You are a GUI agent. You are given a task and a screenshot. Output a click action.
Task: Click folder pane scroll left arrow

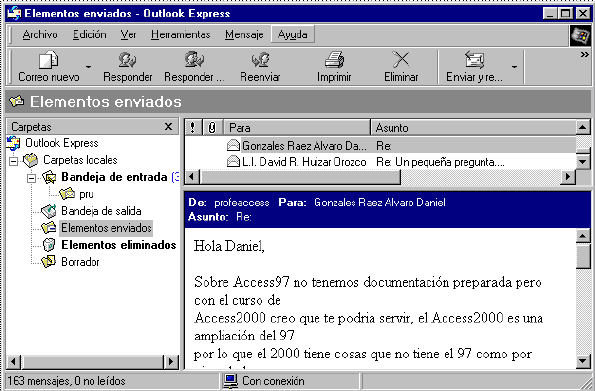[x=14, y=362]
